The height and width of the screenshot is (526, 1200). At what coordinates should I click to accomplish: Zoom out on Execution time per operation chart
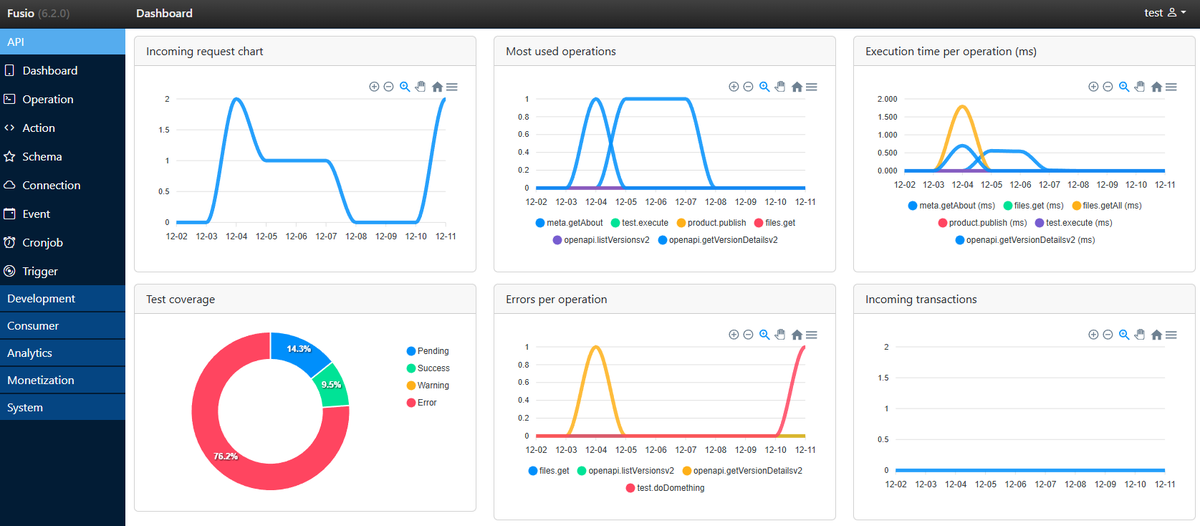pos(1107,87)
